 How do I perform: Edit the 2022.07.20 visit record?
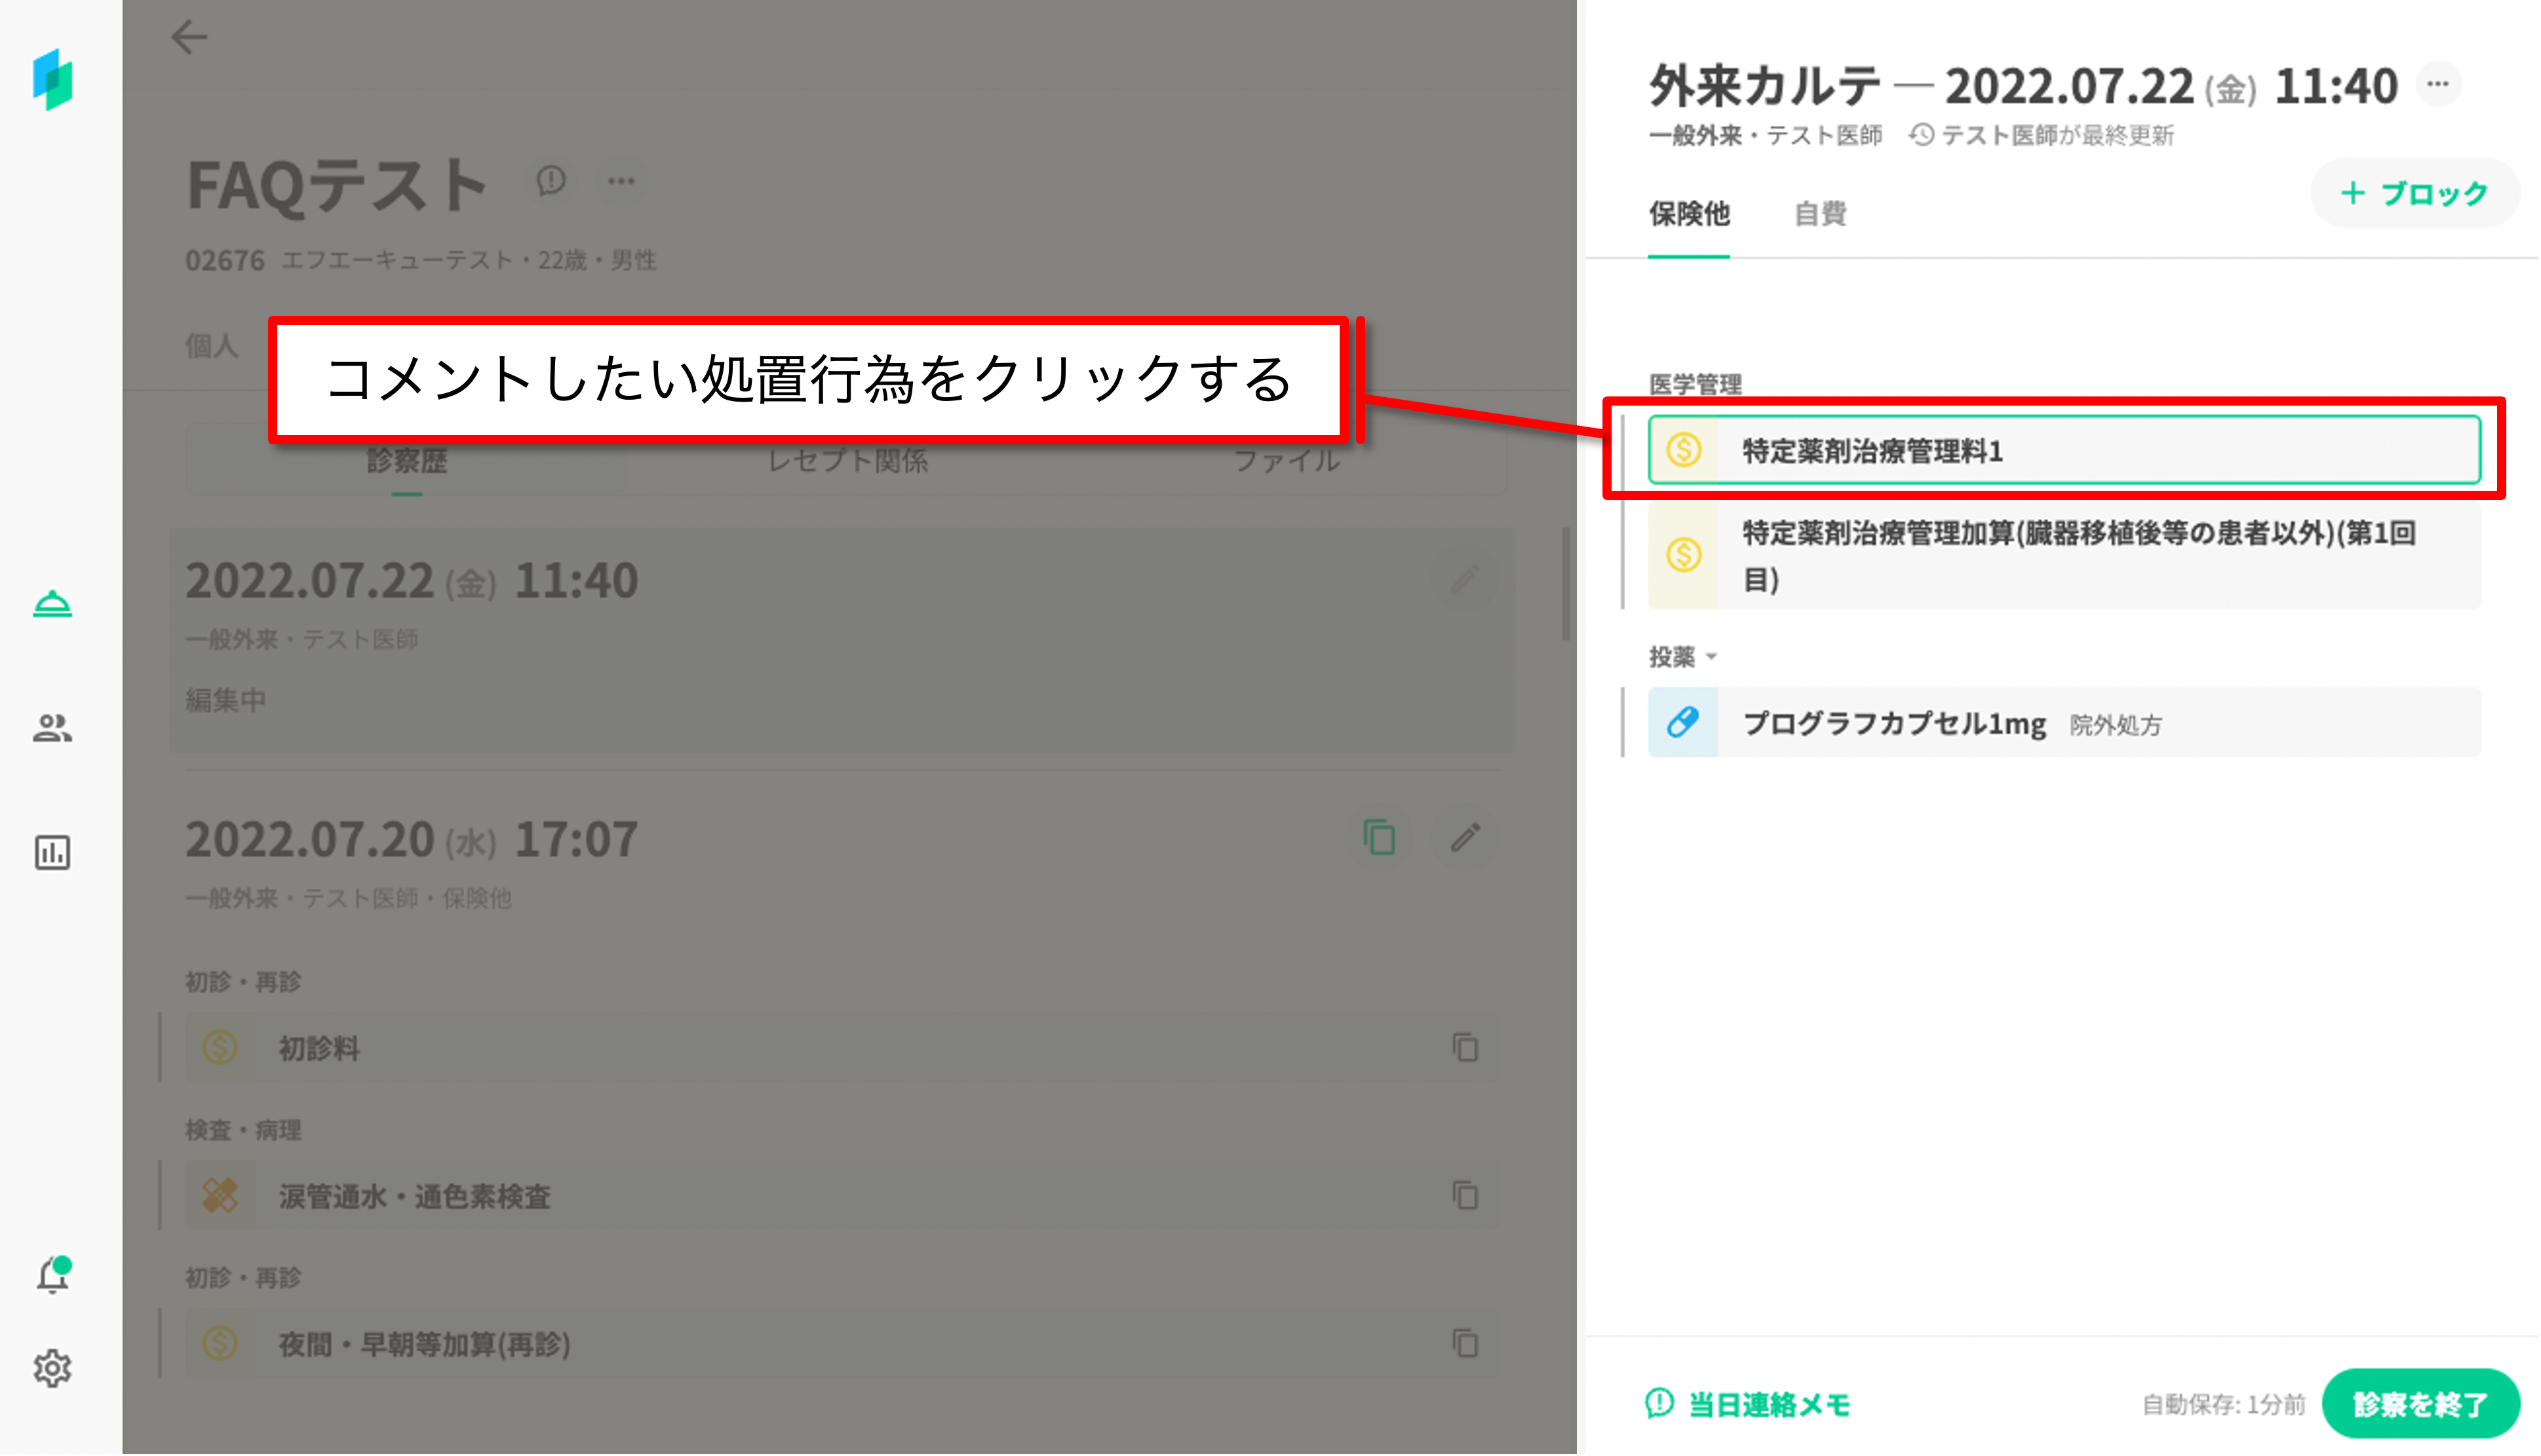click(1465, 838)
